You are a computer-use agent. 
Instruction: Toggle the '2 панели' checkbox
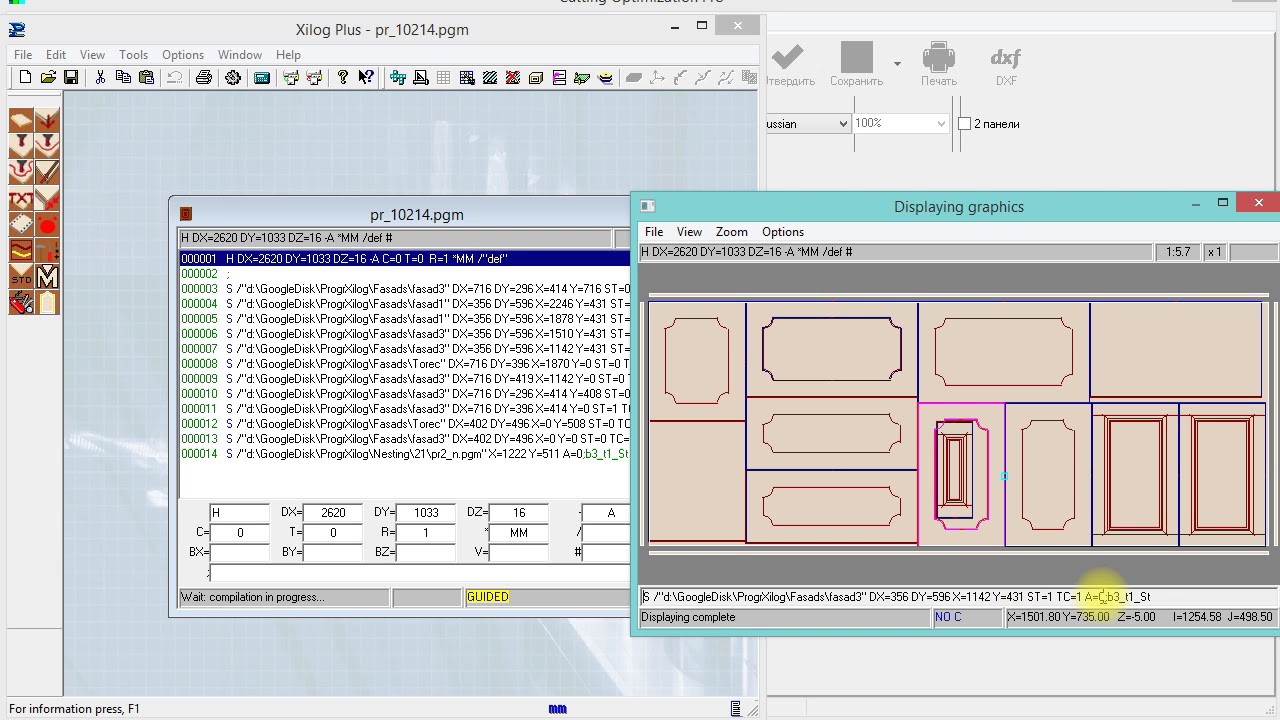[x=965, y=123]
